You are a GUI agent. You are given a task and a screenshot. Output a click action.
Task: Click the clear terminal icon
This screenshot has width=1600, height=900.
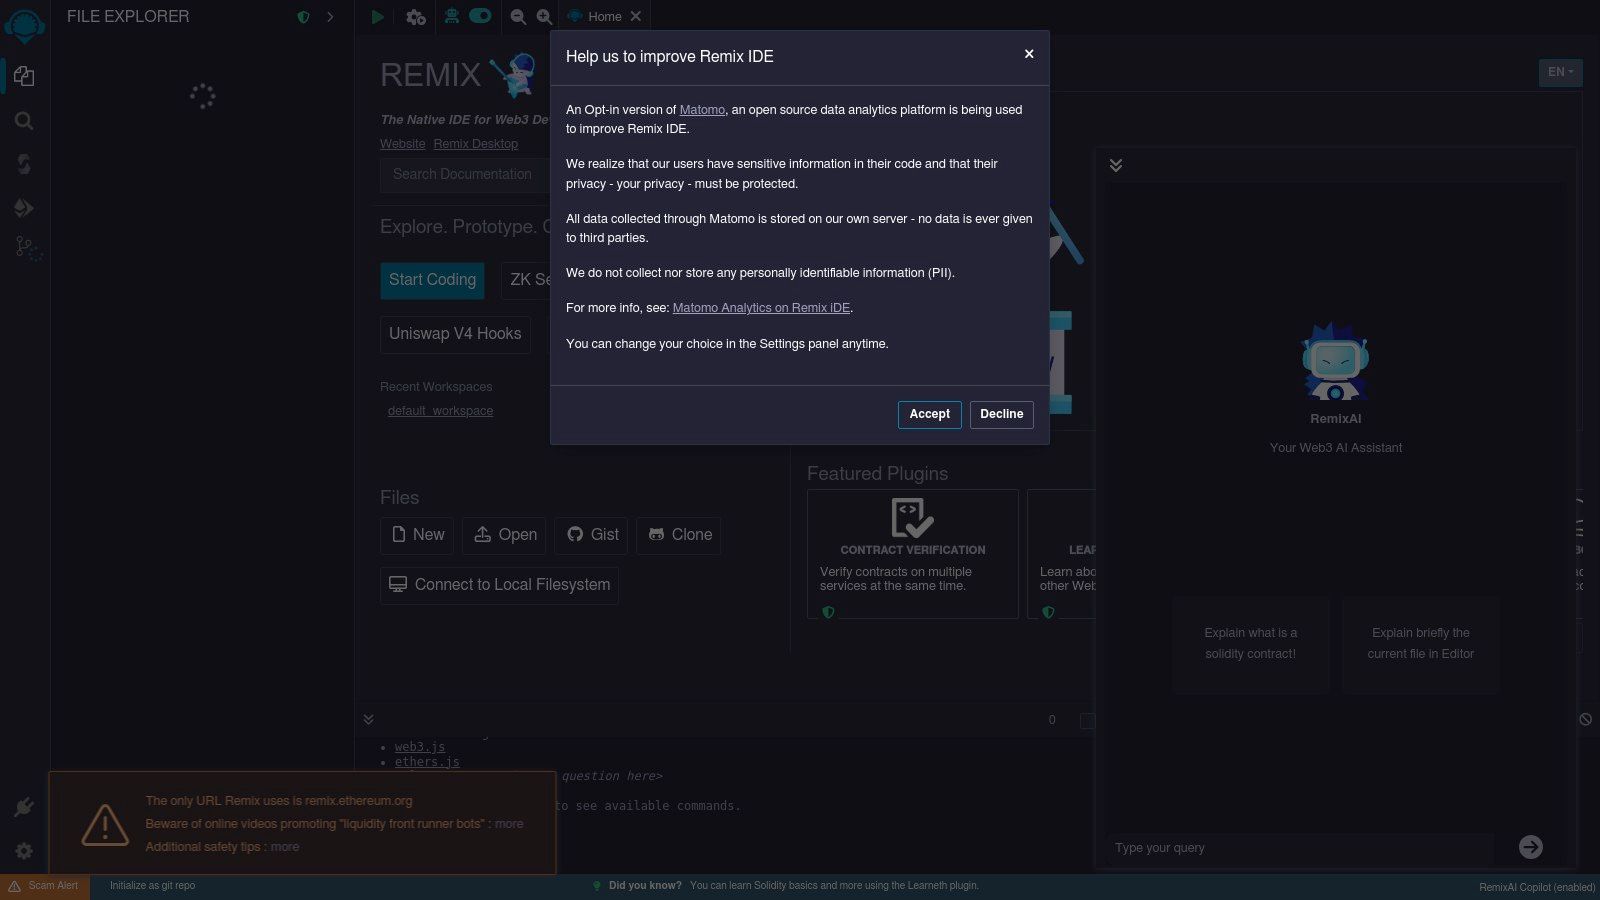click(x=1585, y=719)
